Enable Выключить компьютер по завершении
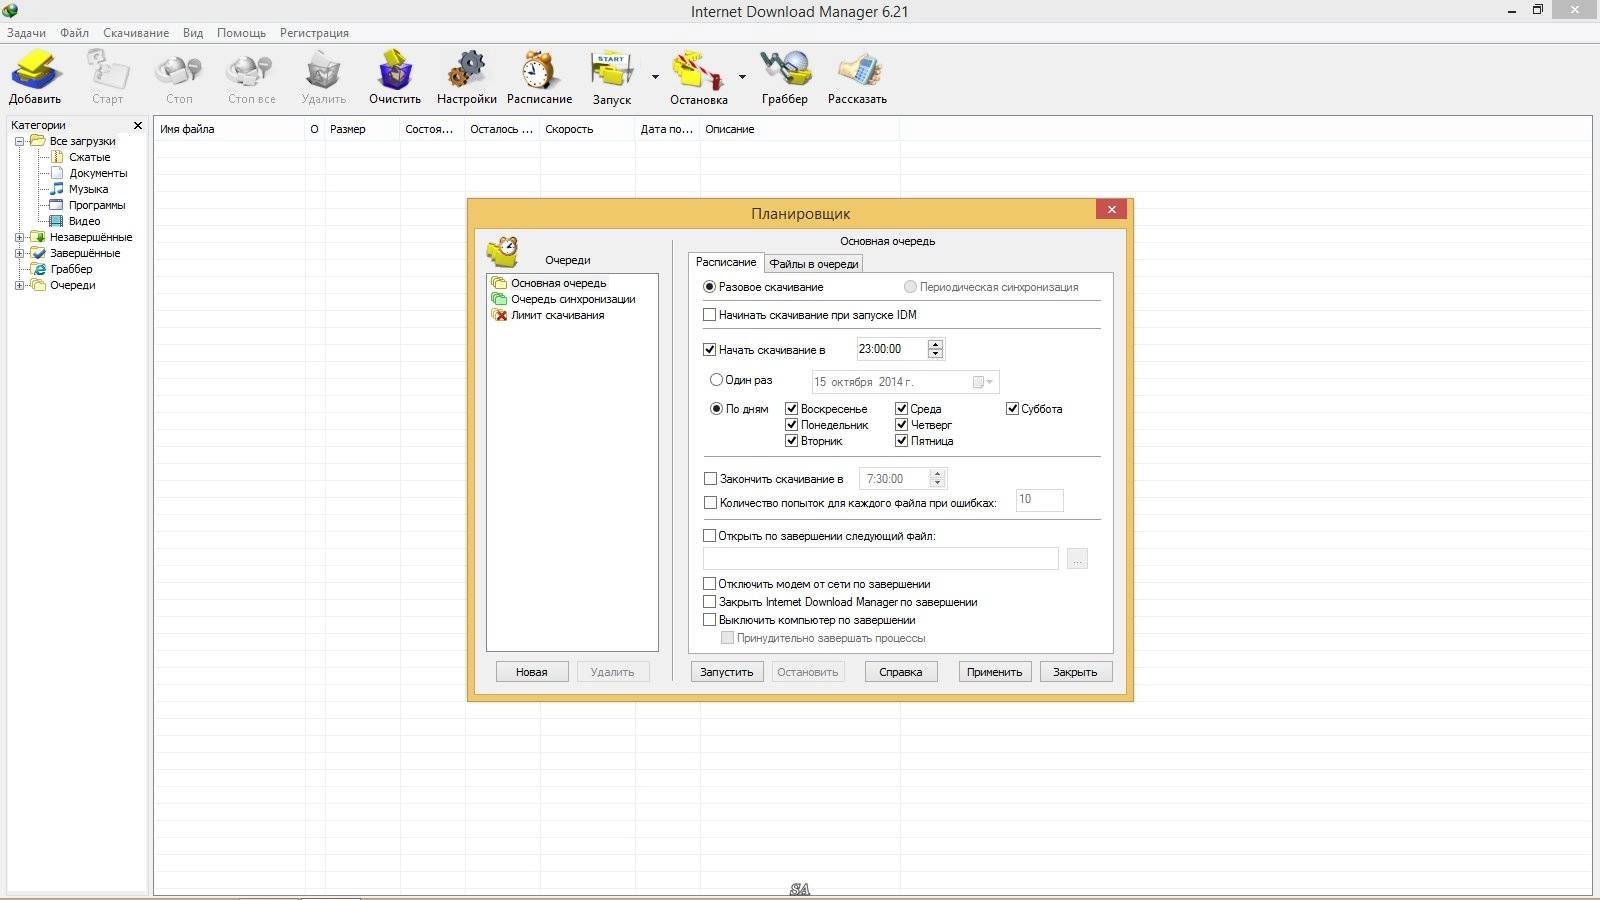Screen dimensions: 1600x900 tap(710, 620)
